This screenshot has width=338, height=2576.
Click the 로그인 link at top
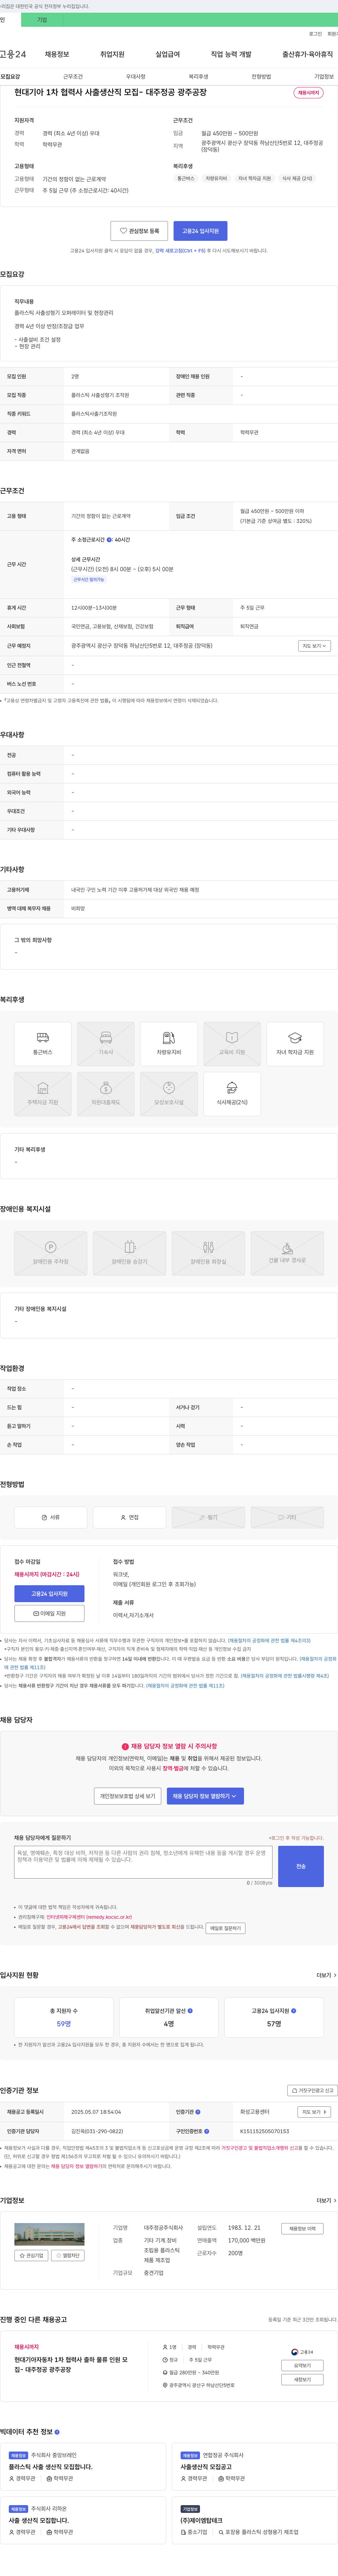tap(315, 34)
